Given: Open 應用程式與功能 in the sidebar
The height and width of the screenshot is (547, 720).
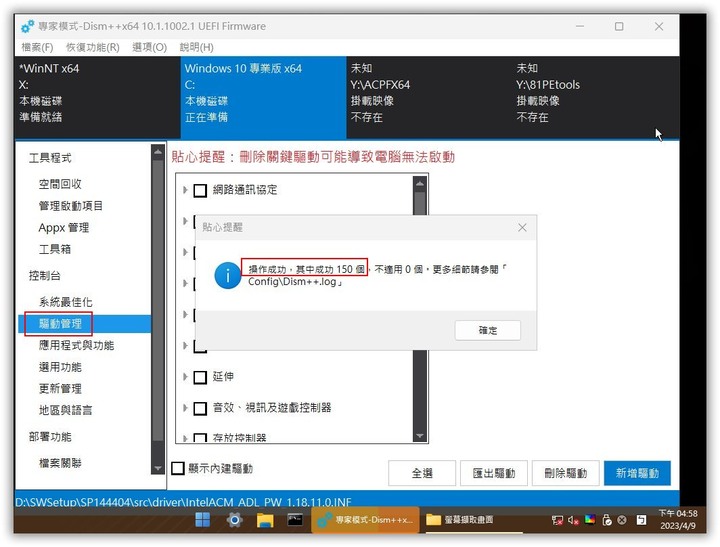Looking at the screenshot, I should click(x=76, y=345).
